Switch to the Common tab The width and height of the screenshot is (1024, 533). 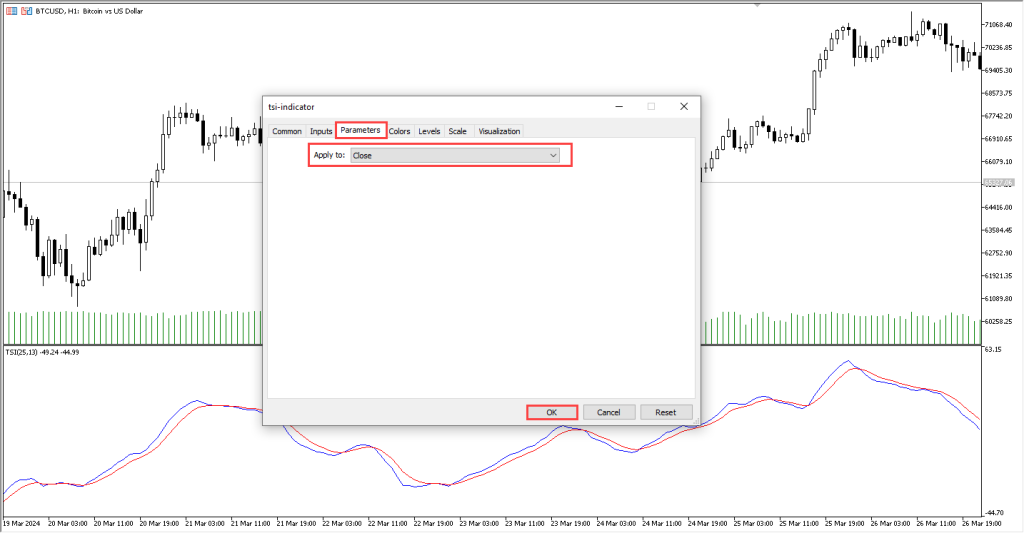(287, 131)
